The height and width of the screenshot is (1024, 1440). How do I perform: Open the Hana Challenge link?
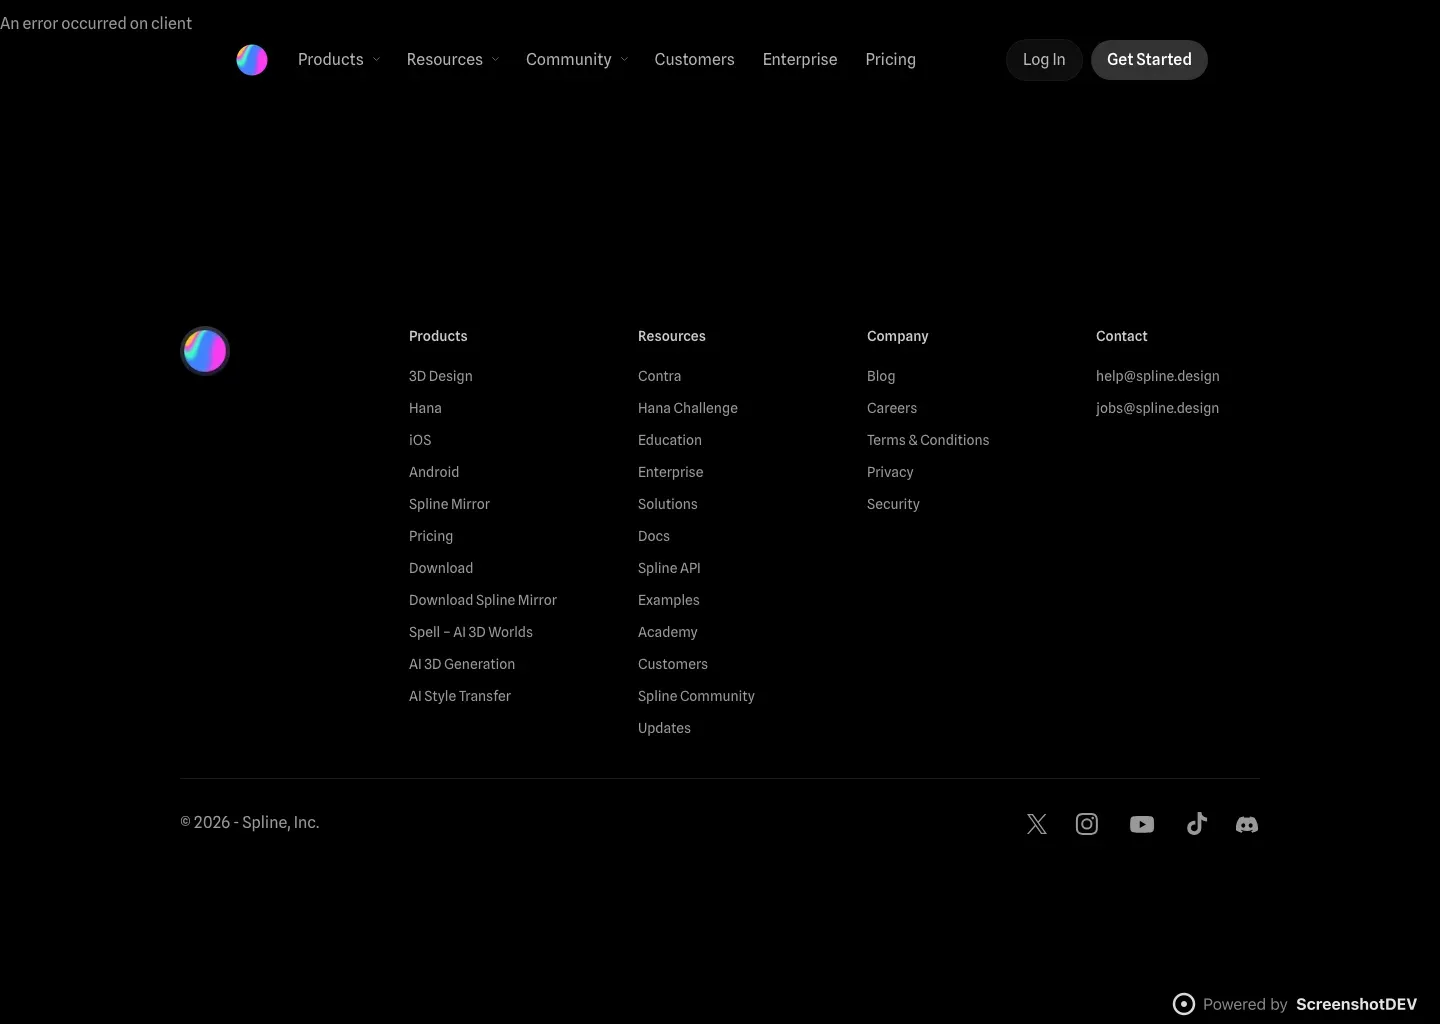(688, 408)
